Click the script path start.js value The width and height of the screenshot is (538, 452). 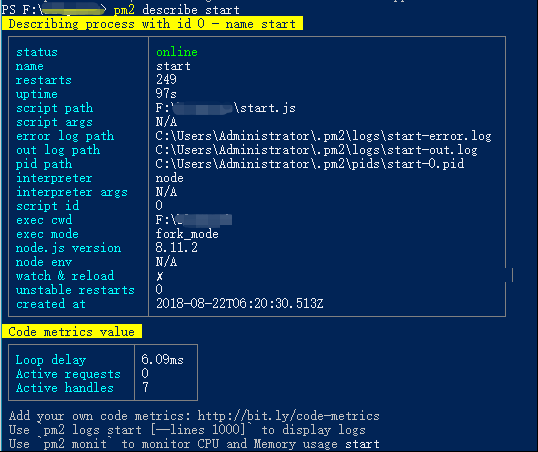[225, 108]
